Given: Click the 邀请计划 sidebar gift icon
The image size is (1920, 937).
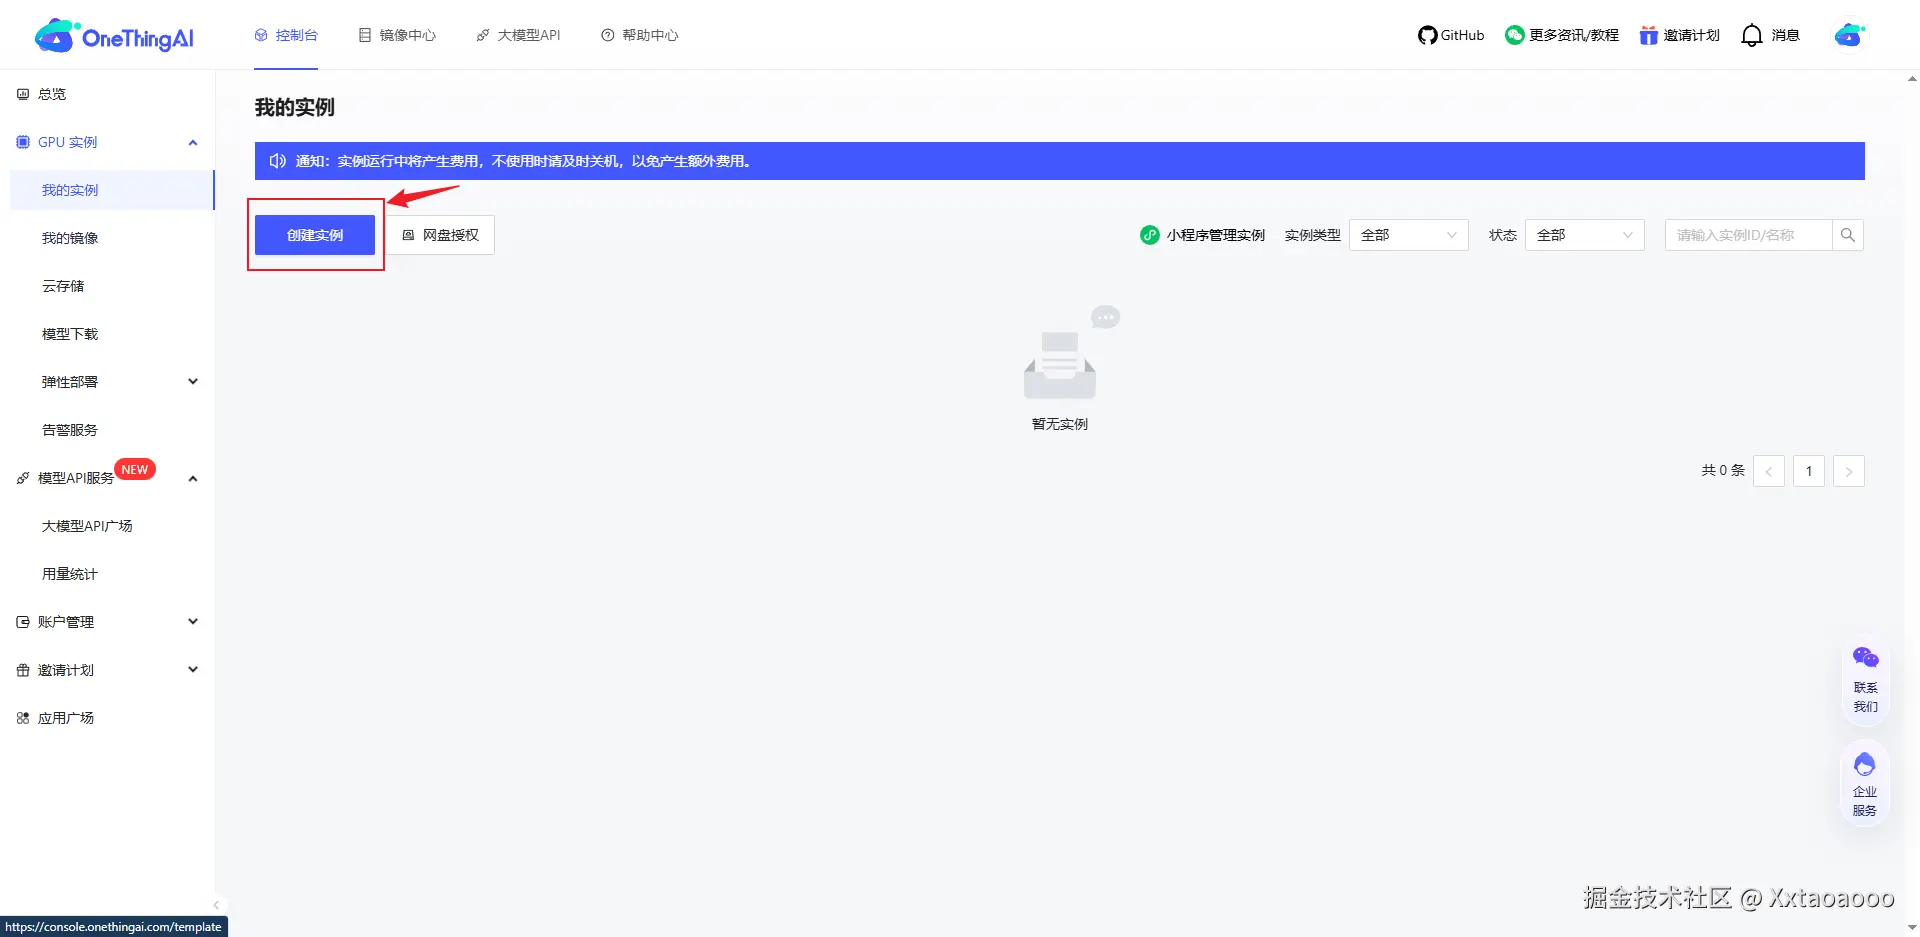Looking at the screenshot, I should 23,670.
